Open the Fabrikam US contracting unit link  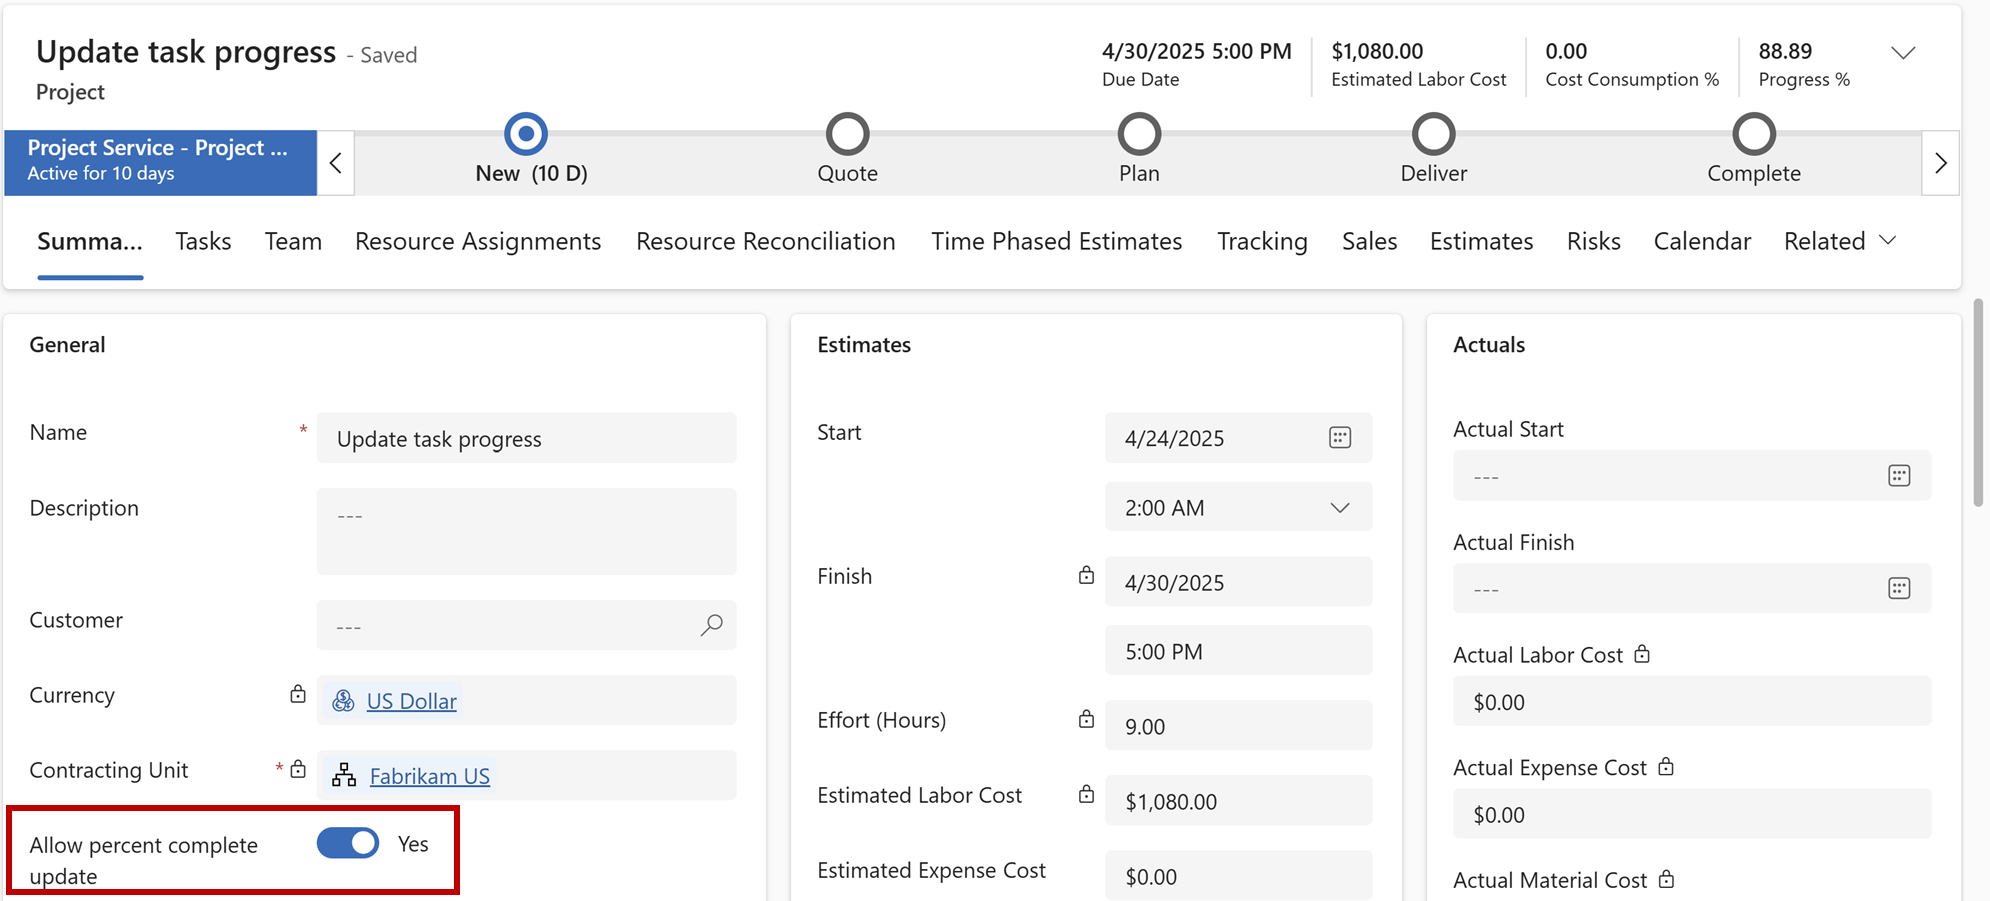pos(429,775)
